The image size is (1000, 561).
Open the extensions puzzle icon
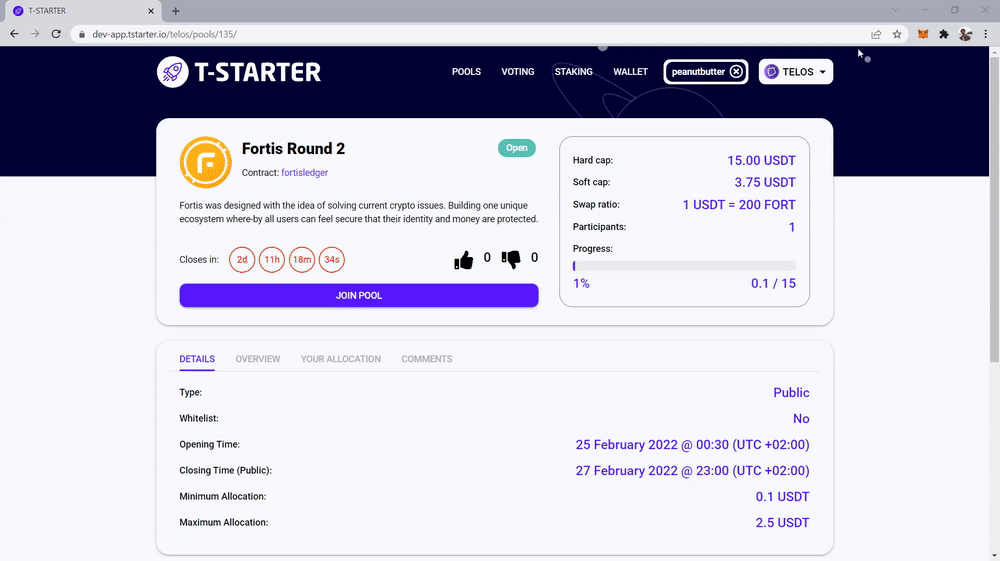944,34
